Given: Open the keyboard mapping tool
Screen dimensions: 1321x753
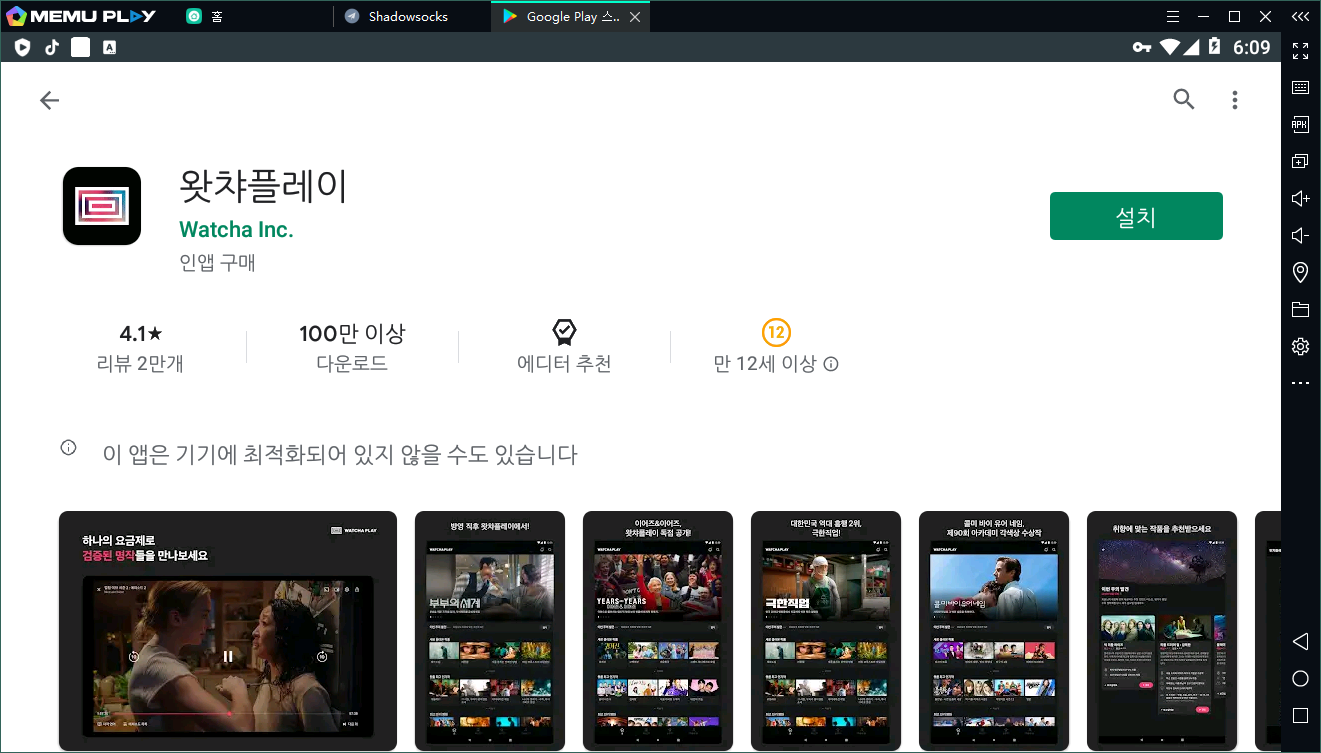Looking at the screenshot, I should [x=1300, y=88].
